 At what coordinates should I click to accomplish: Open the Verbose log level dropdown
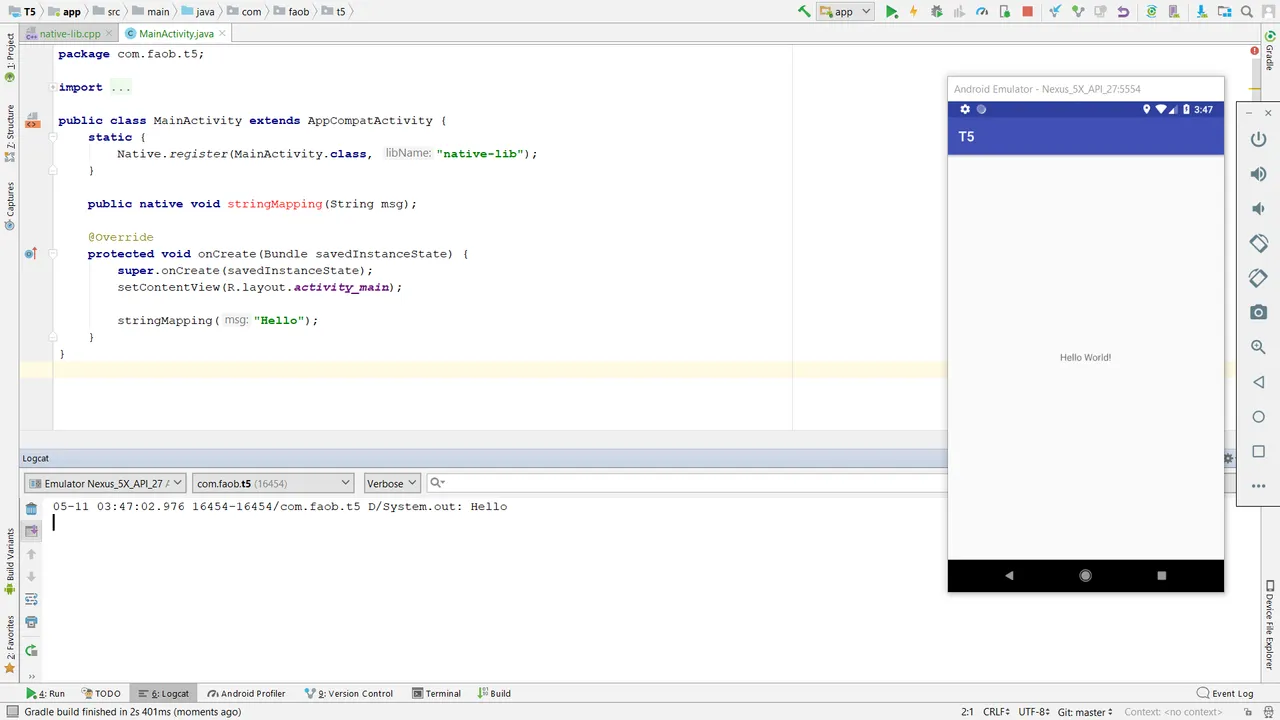pyautogui.click(x=391, y=483)
